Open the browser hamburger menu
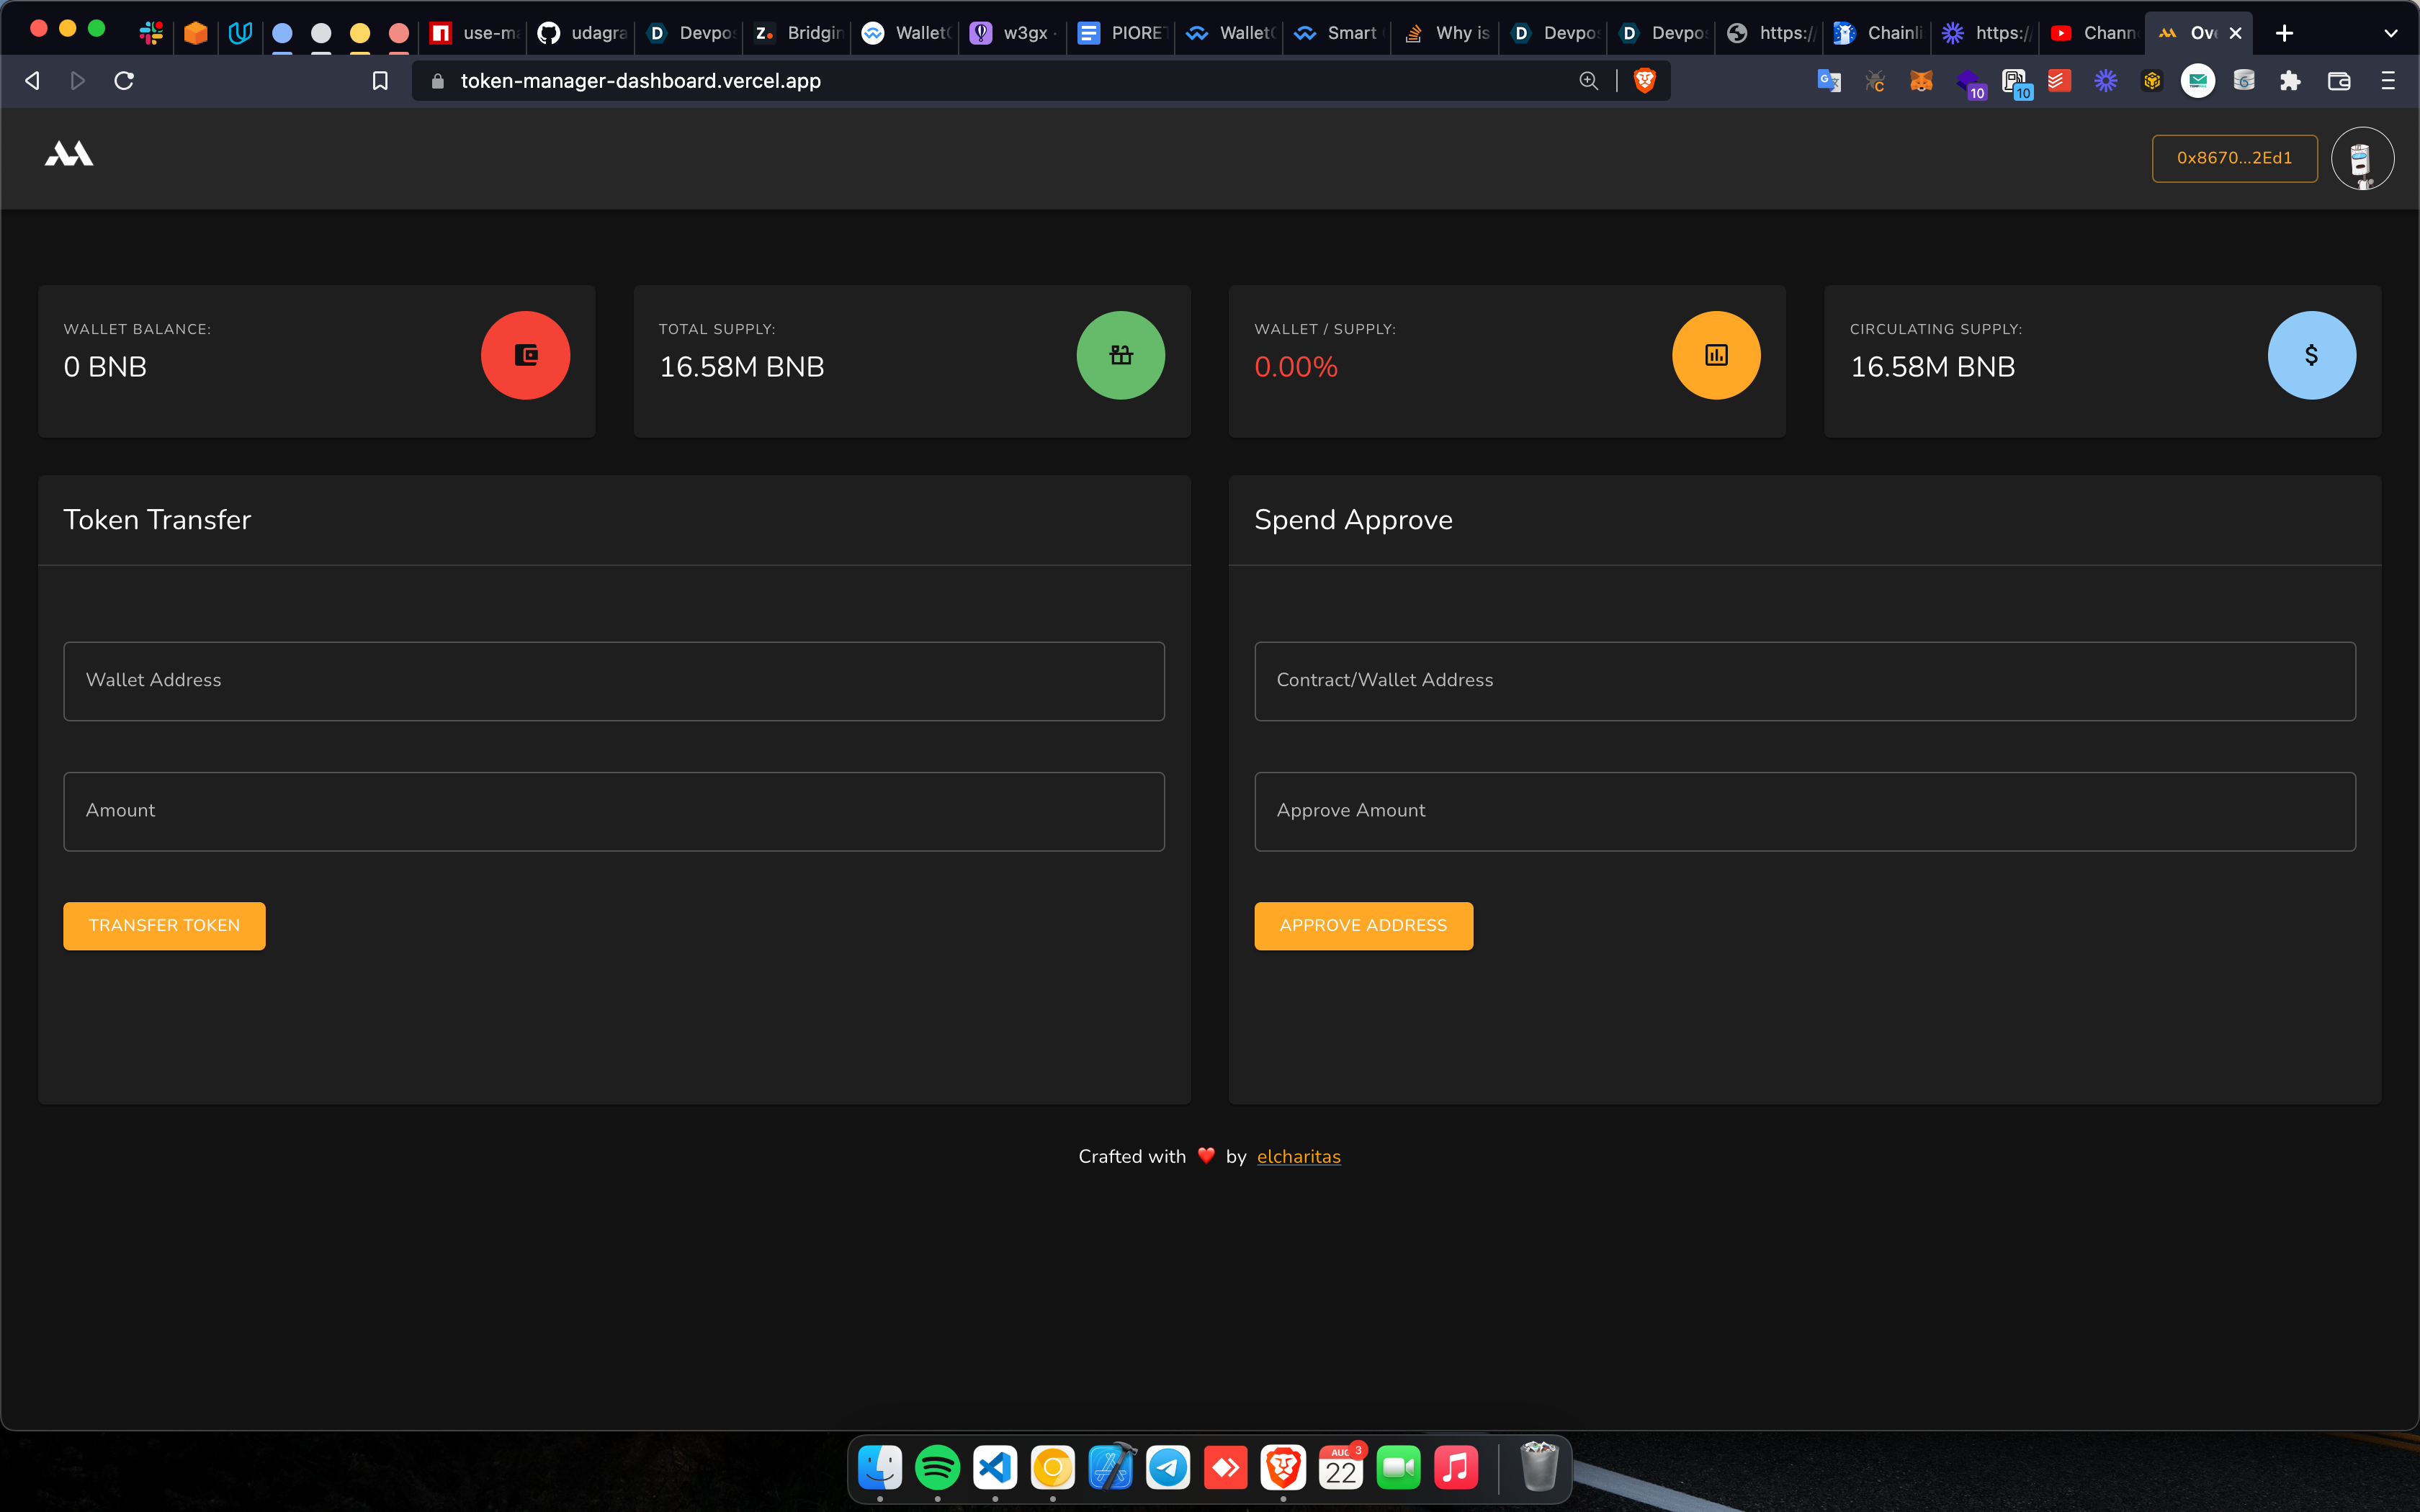Image resolution: width=2420 pixels, height=1512 pixels. coord(2388,81)
